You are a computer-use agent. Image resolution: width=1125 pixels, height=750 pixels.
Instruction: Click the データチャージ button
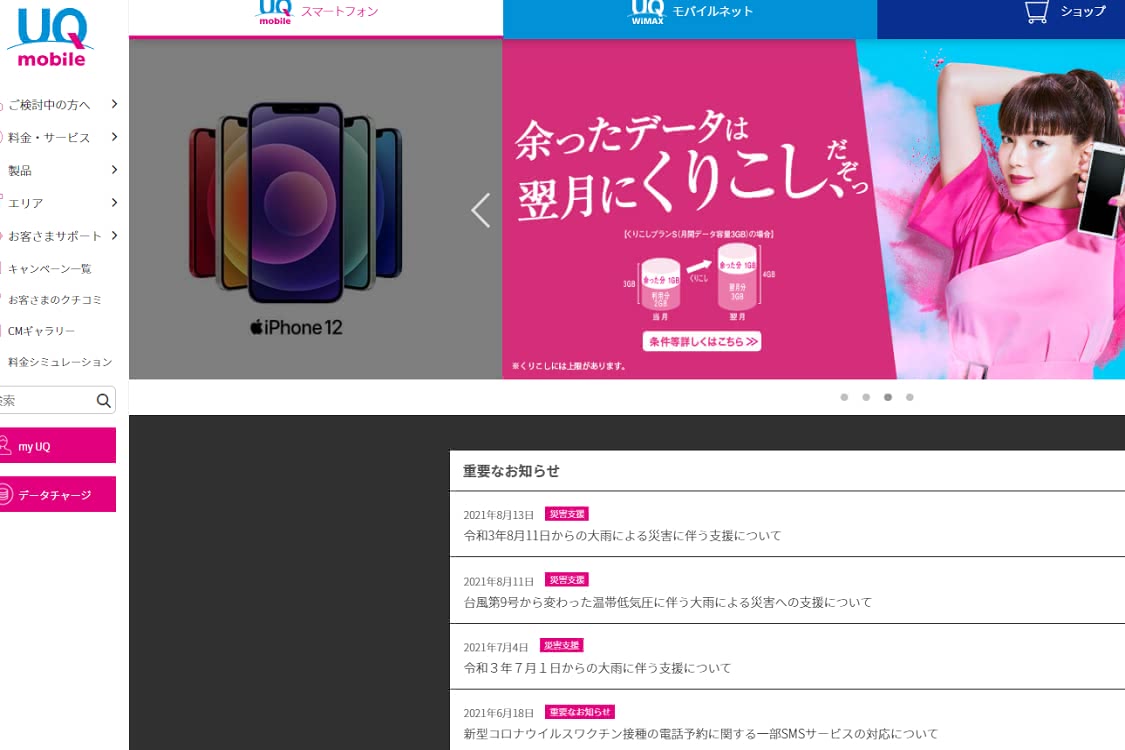57,494
